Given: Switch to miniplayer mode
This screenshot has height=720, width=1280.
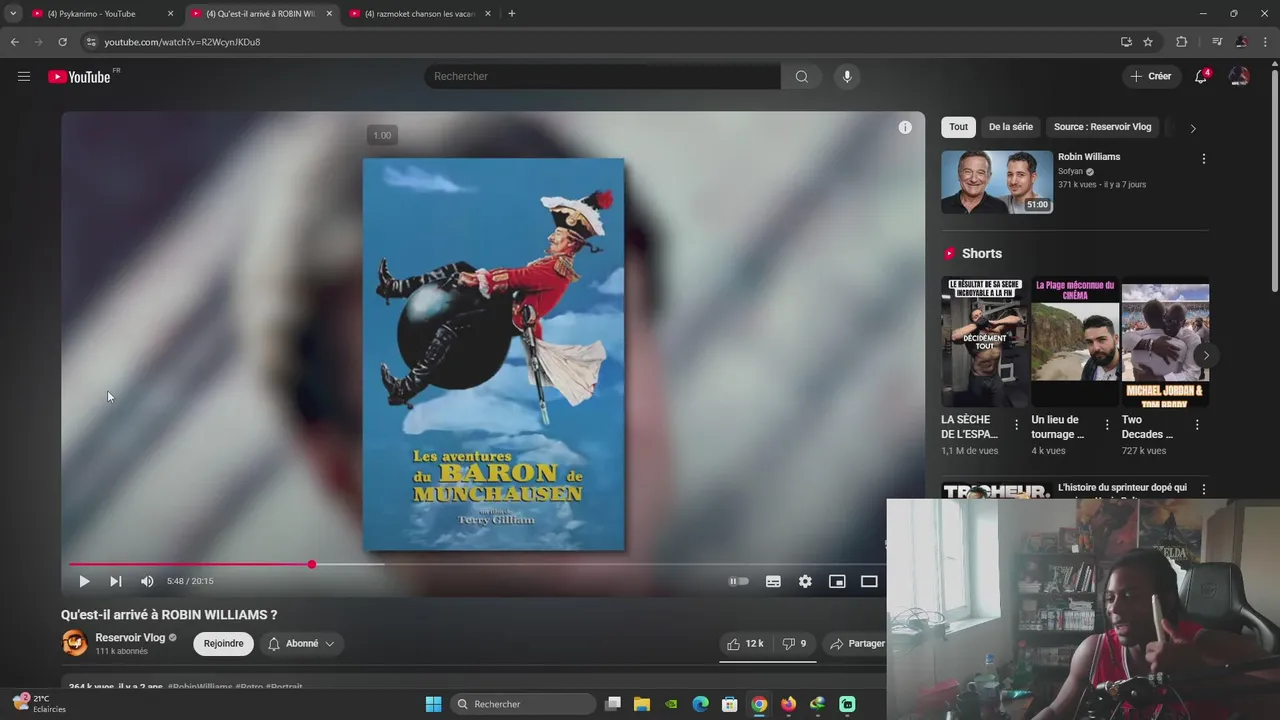Looking at the screenshot, I should (837, 581).
